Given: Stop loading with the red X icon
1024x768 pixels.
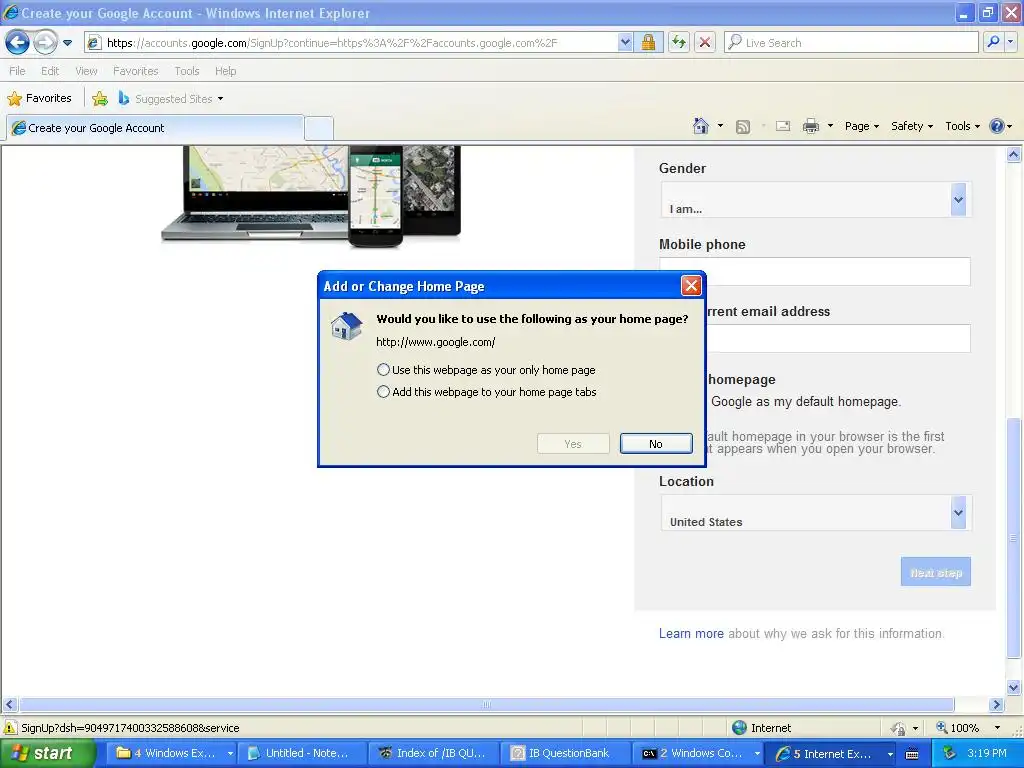Looking at the screenshot, I should (705, 43).
